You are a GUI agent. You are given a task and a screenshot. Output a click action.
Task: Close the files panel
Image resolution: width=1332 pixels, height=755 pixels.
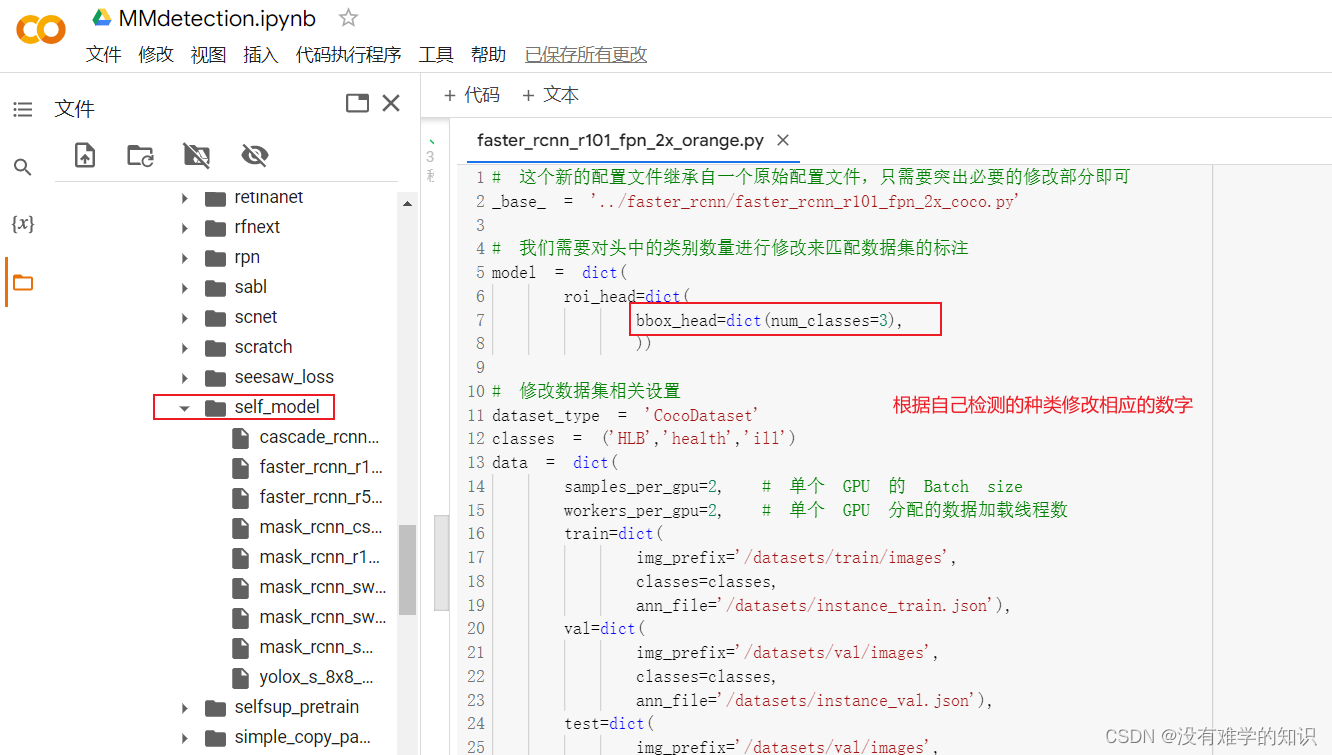[x=391, y=103]
